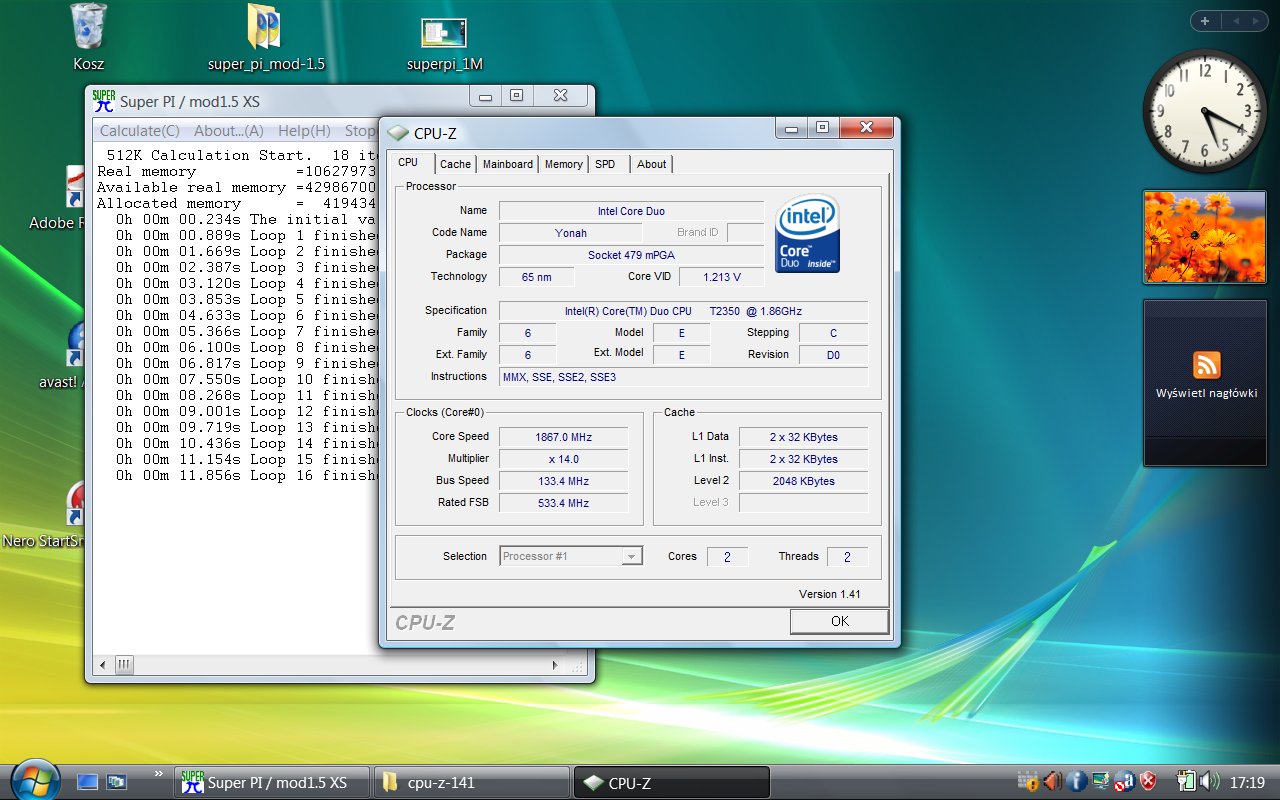Switch to the SPD tab

605,164
